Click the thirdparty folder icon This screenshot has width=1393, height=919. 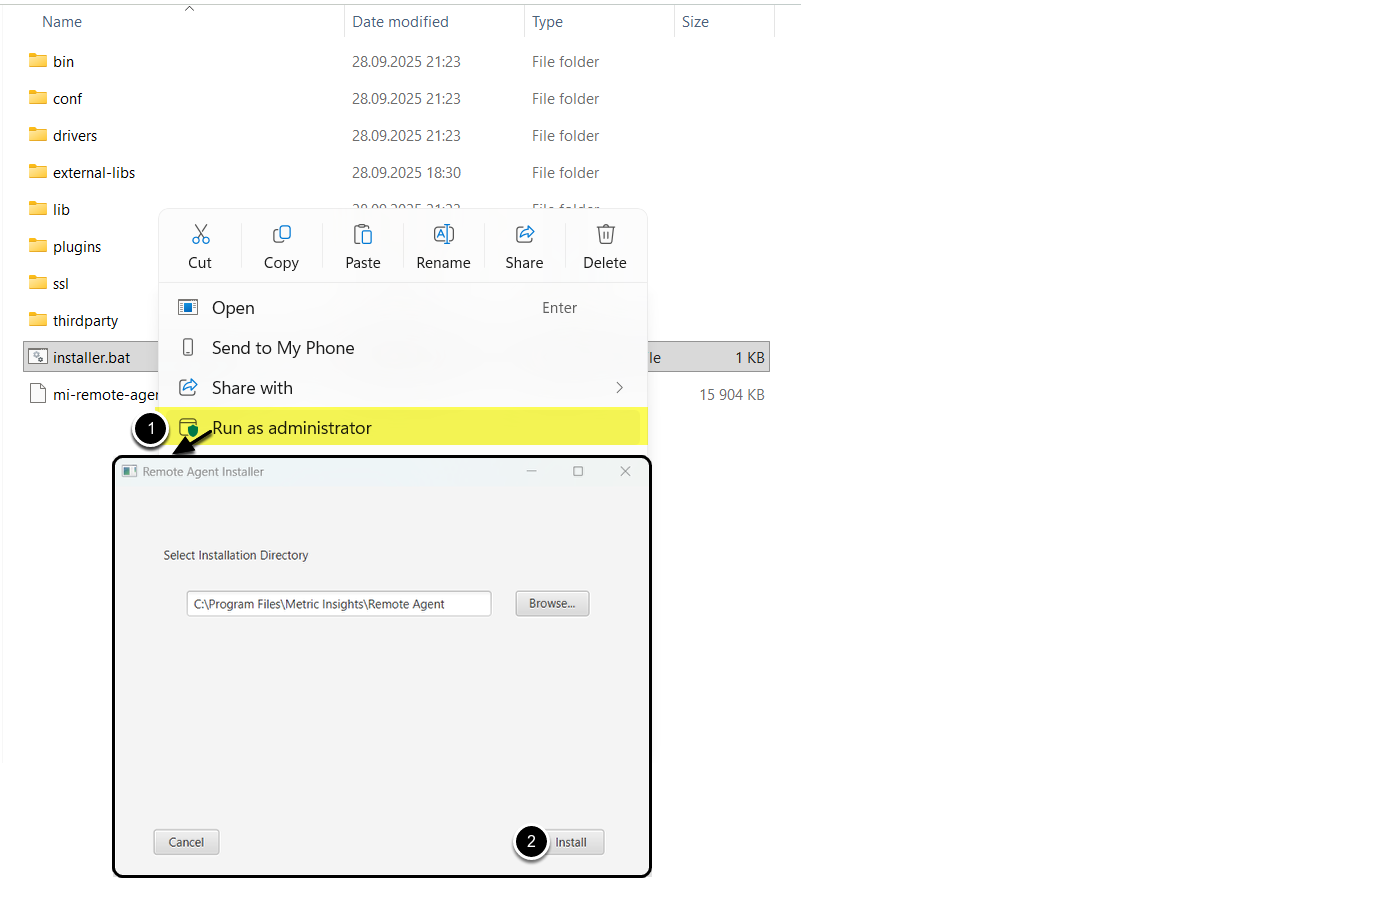pyautogui.click(x=38, y=320)
